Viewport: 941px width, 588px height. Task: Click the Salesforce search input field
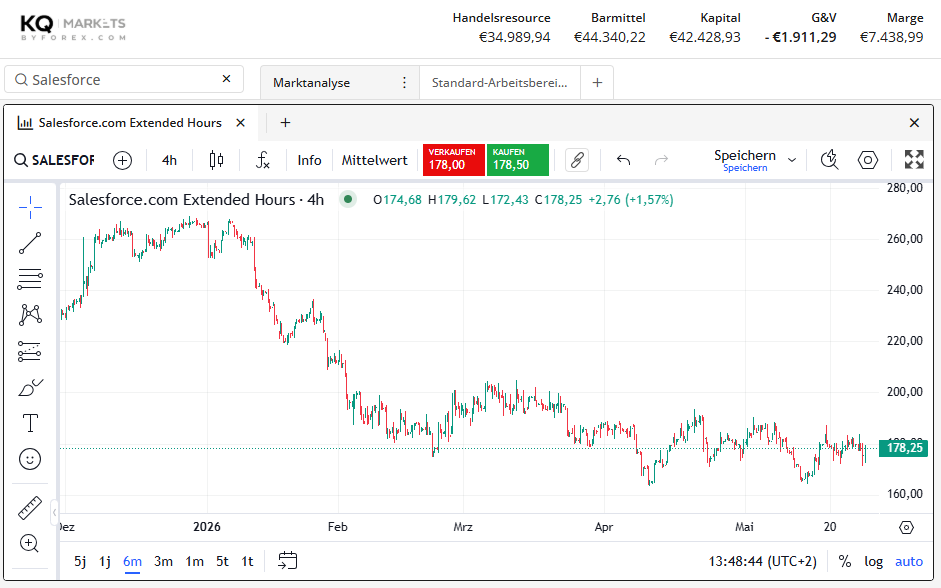(124, 79)
